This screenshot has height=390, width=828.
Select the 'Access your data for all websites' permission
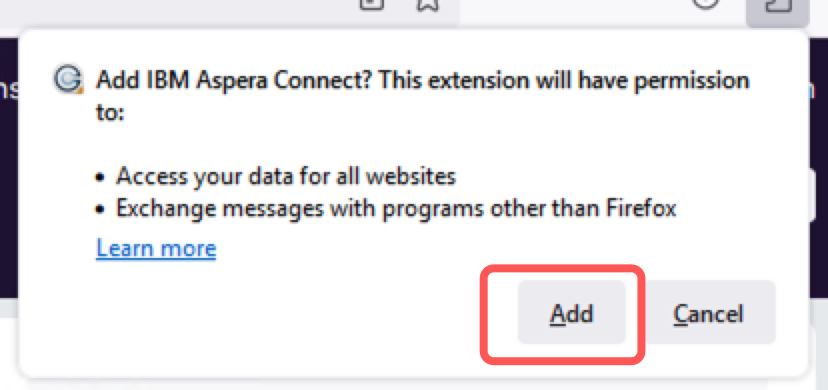286,176
